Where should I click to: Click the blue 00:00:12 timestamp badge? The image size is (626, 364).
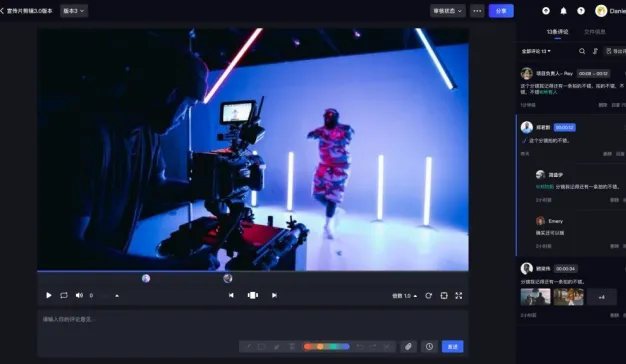click(x=565, y=127)
